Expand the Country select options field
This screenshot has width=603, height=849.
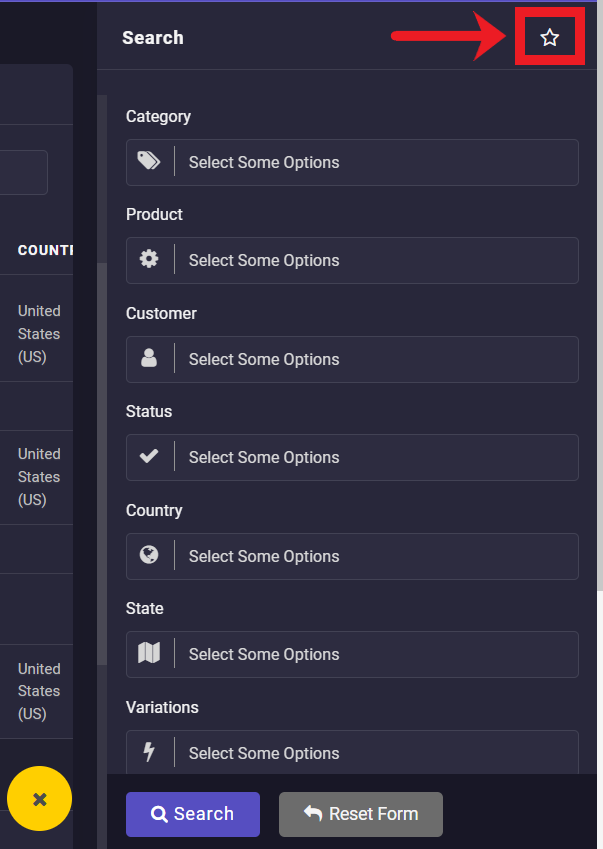click(x=375, y=556)
